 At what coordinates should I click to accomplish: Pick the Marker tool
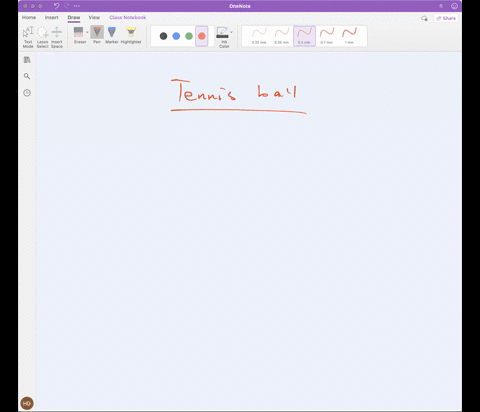click(x=112, y=35)
